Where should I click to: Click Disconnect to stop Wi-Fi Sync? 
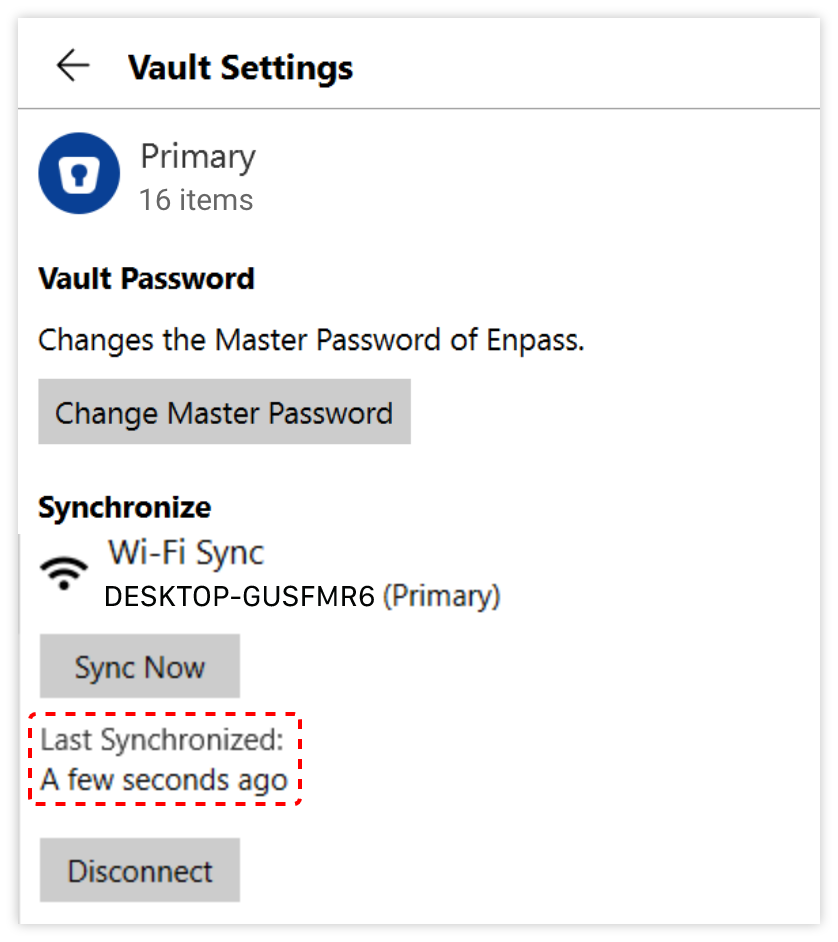tap(139, 870)
